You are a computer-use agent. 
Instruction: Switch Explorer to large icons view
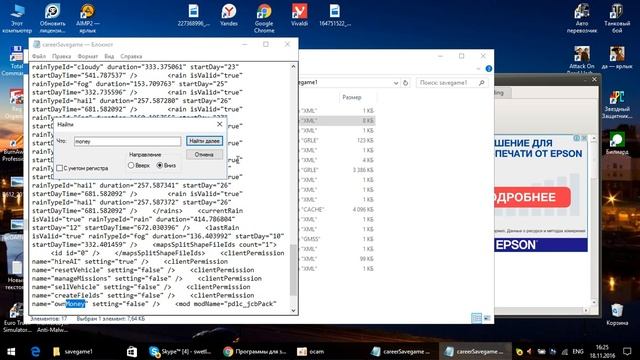487,318
